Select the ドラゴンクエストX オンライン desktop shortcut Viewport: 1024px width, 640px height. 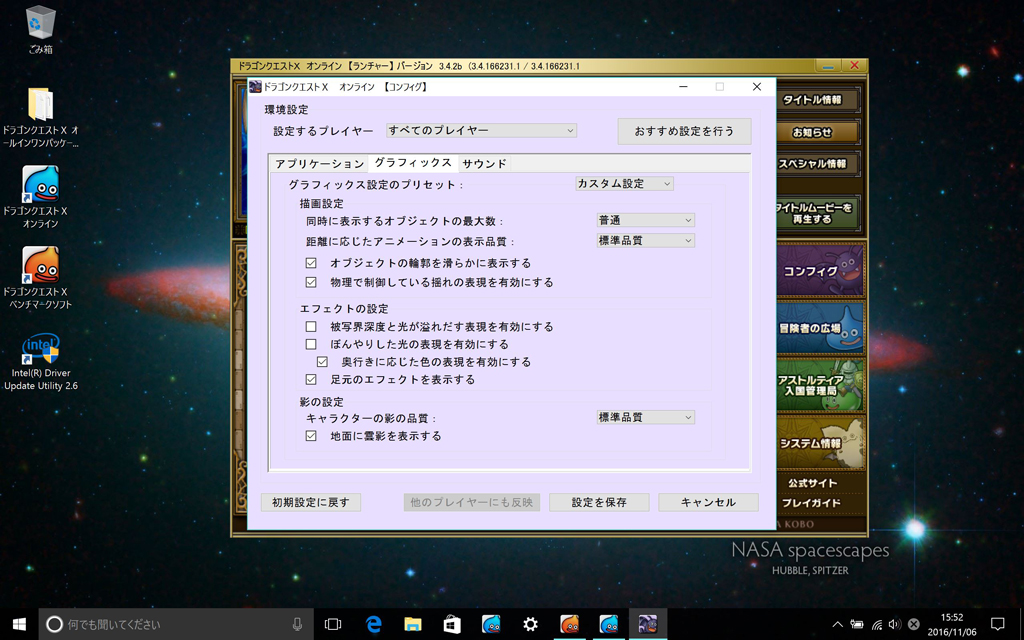click(x=40, y=197)
